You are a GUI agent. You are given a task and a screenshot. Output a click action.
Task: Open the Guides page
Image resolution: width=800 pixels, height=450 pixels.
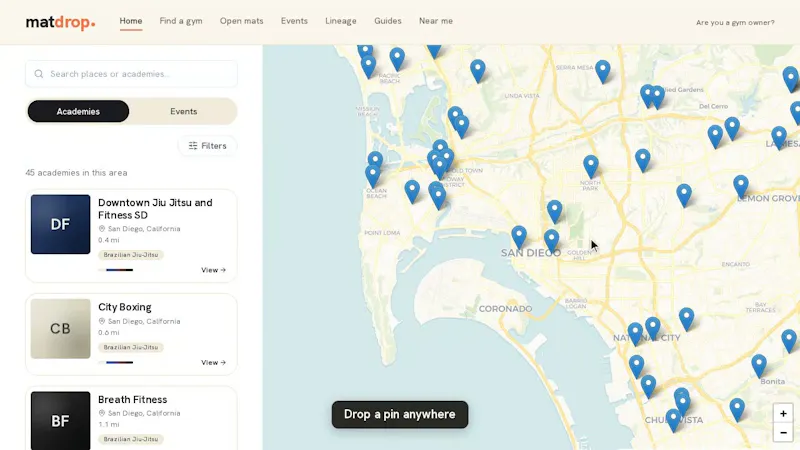coord(388,21)
